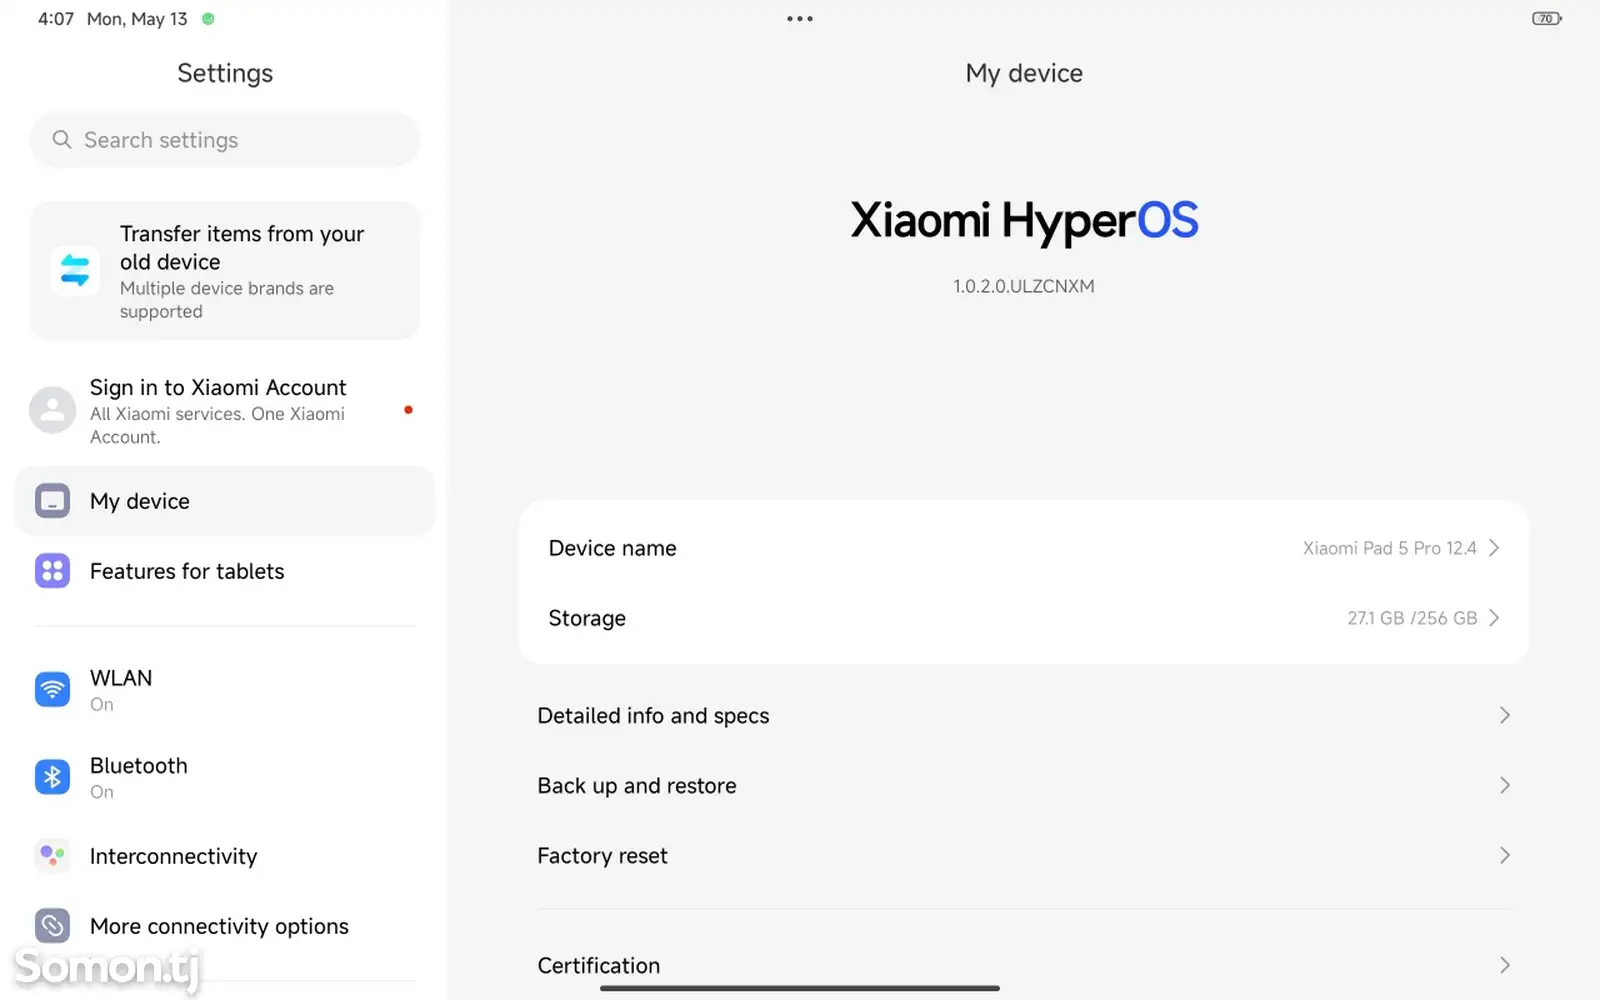Open Sign in to Xiaomi Account
1600x1000 pixels.
(x=225, y=411)
